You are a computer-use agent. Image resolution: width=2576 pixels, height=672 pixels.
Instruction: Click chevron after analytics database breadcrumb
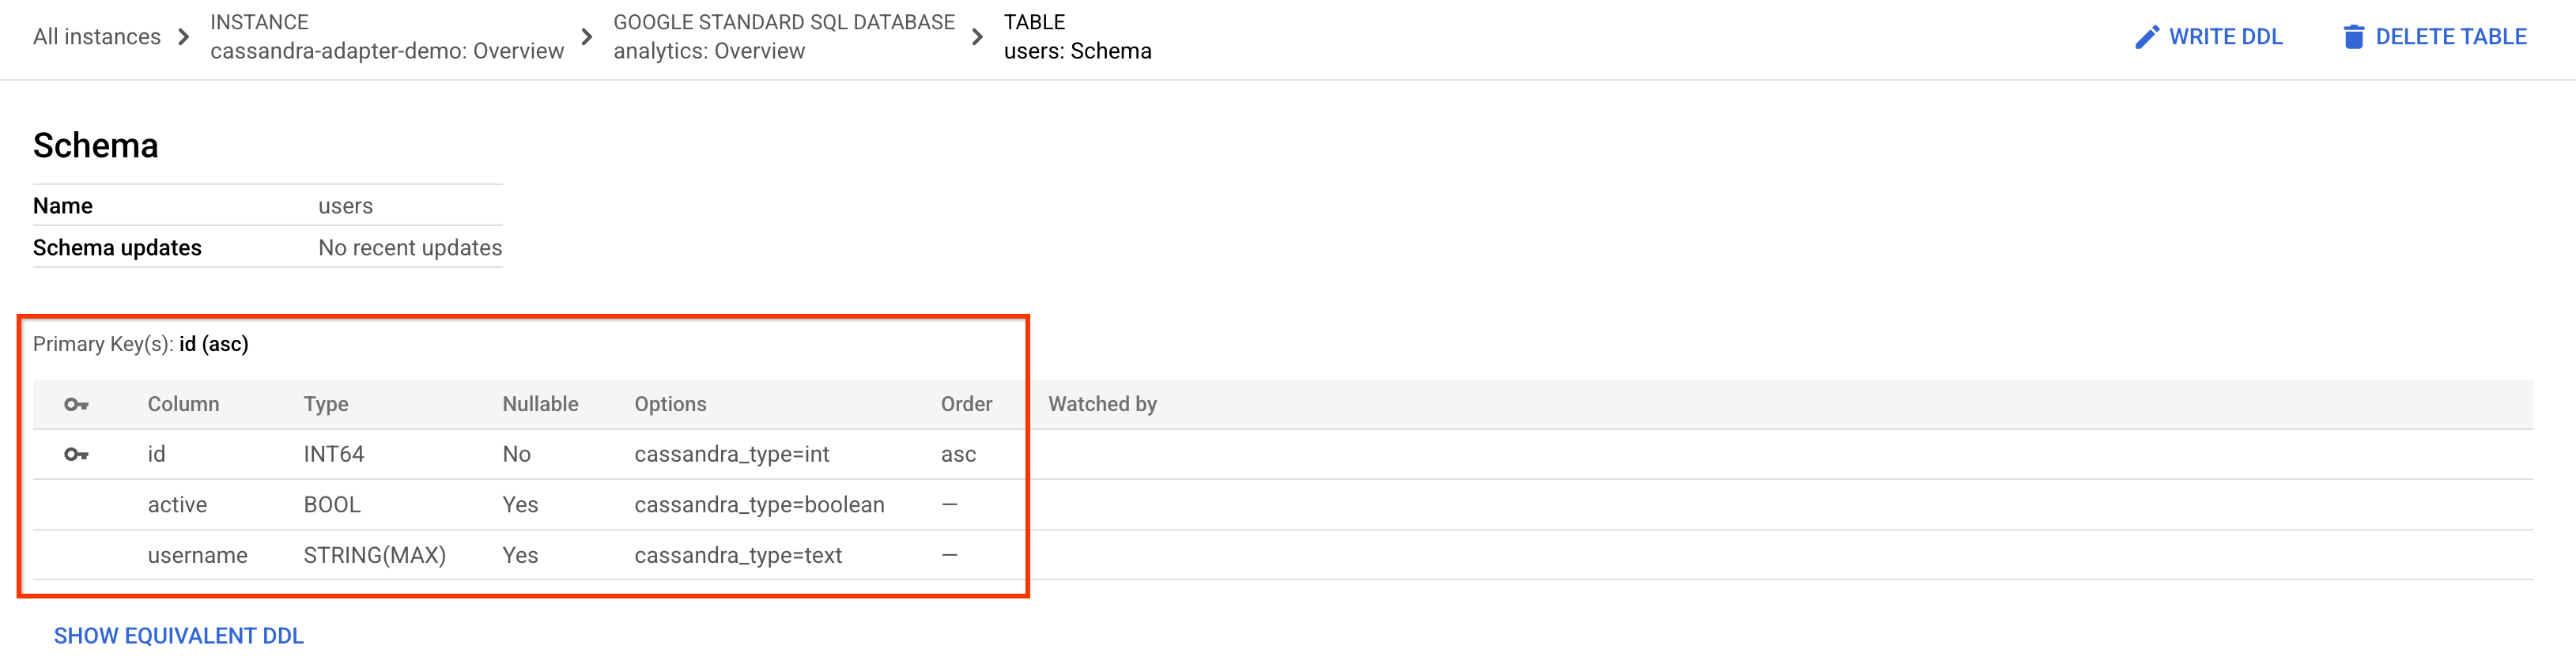click(x=977, y=37)
